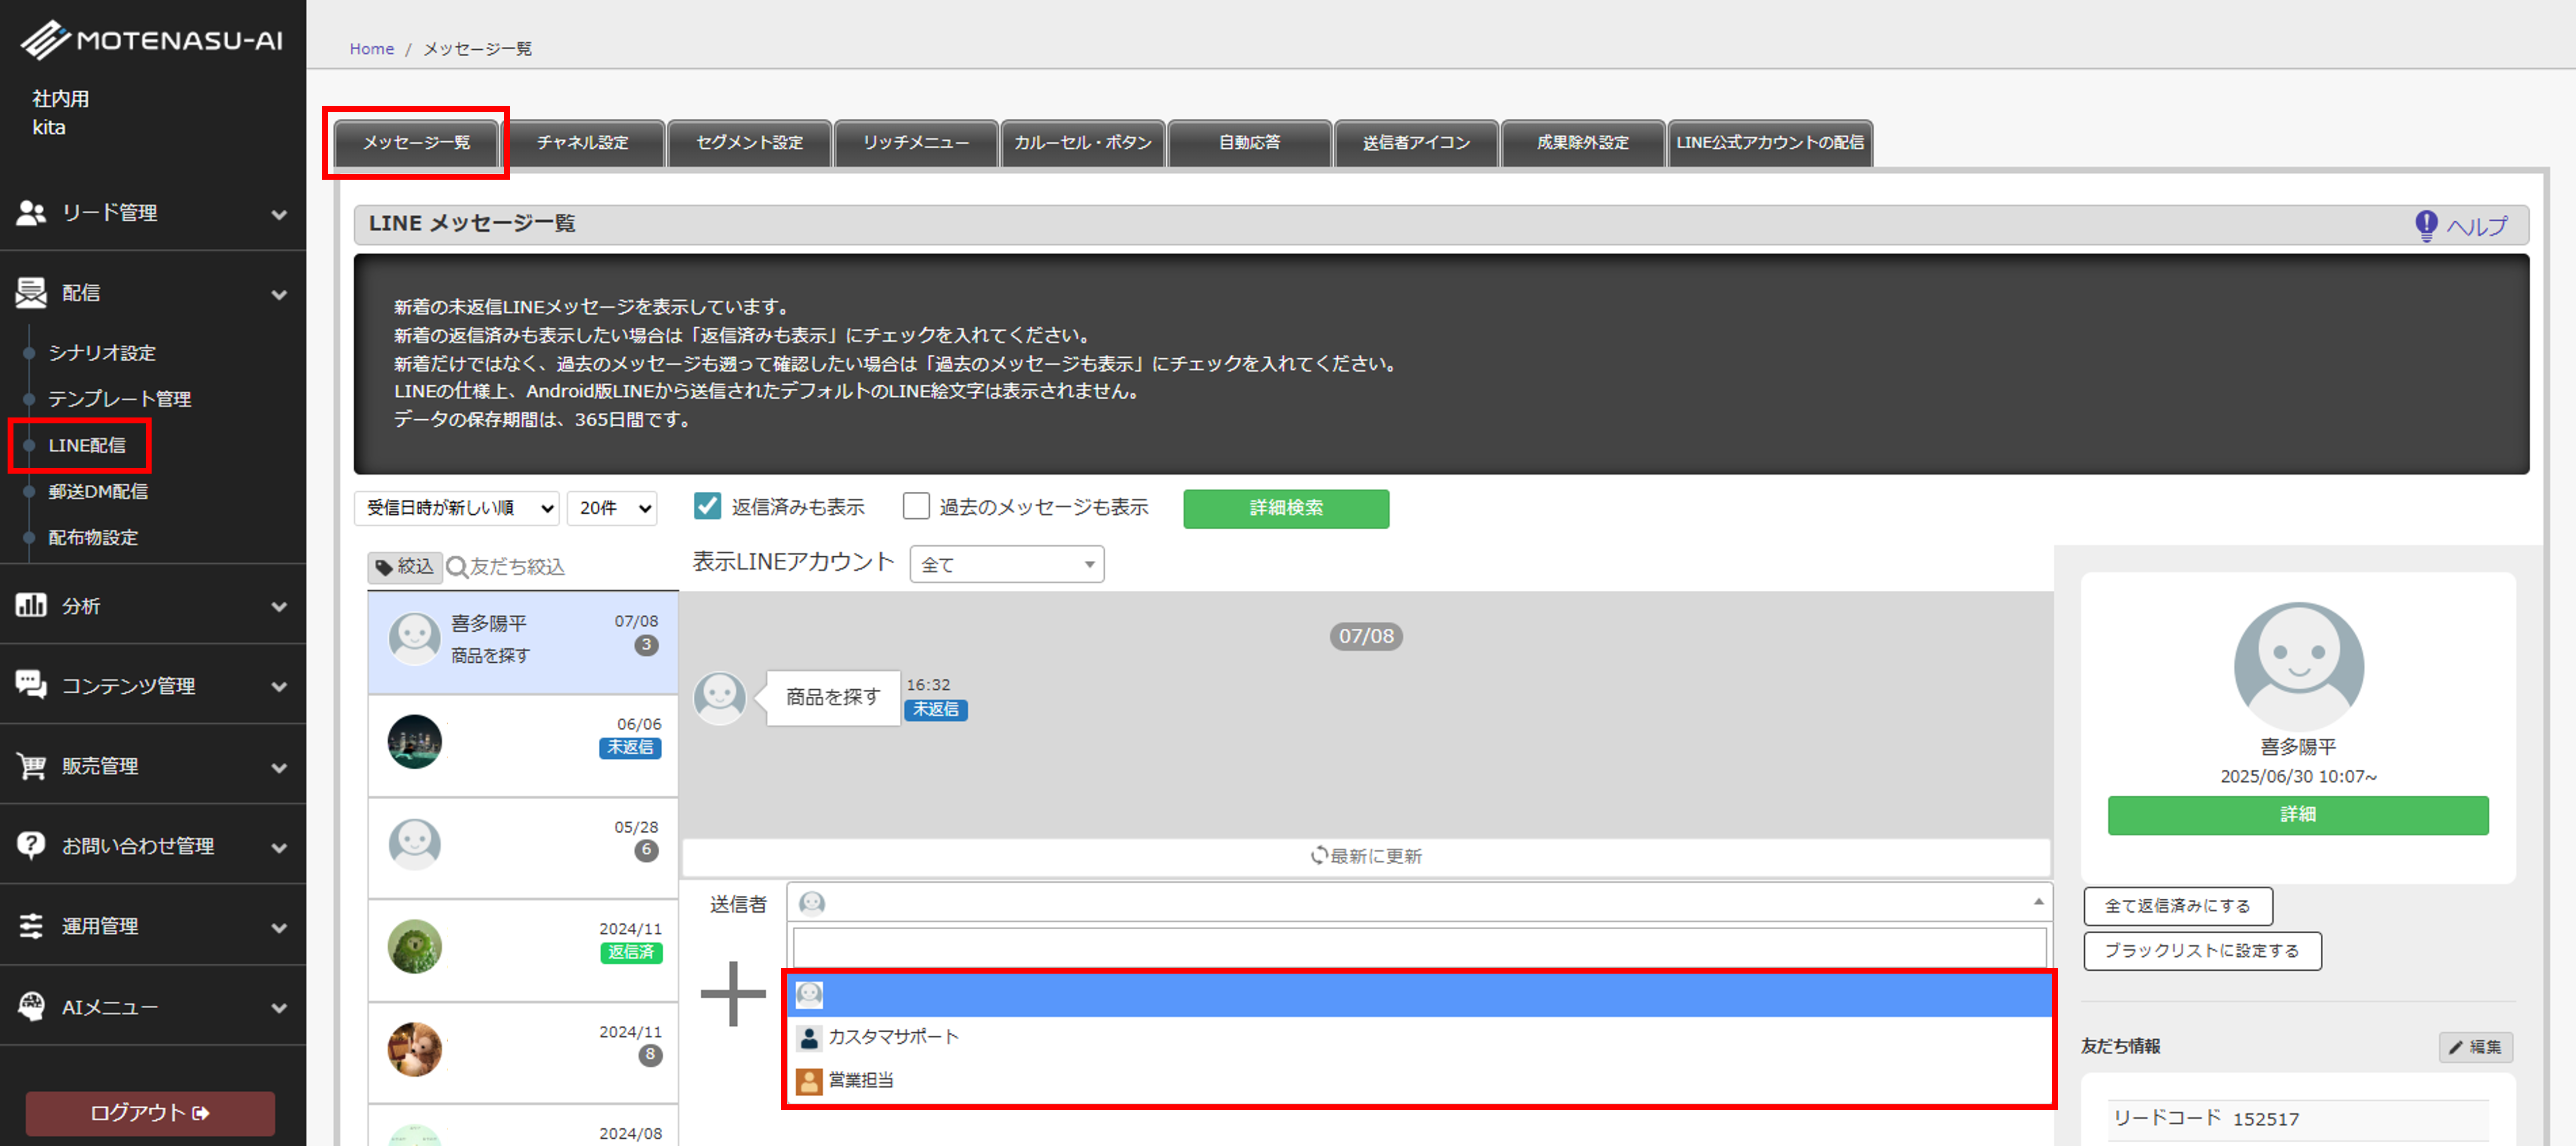Open the 表示LINEアカウント 全て dropdown
Screen dimensions: 2576x1147
(x=1006, y=565)
